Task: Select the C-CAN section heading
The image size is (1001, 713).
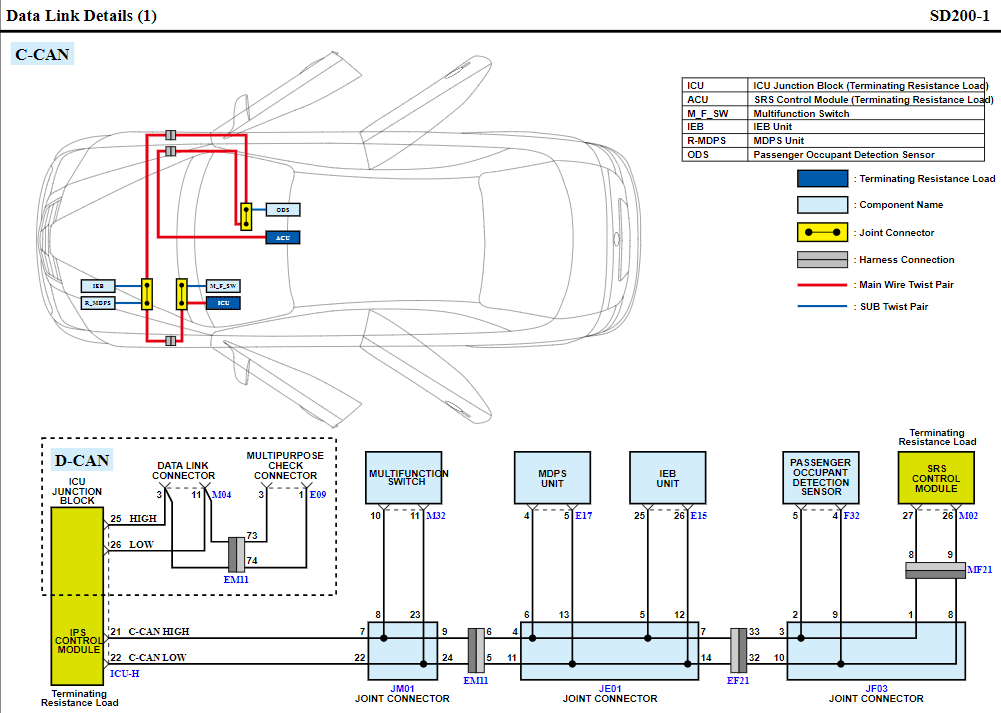Action: click(42, 55)
